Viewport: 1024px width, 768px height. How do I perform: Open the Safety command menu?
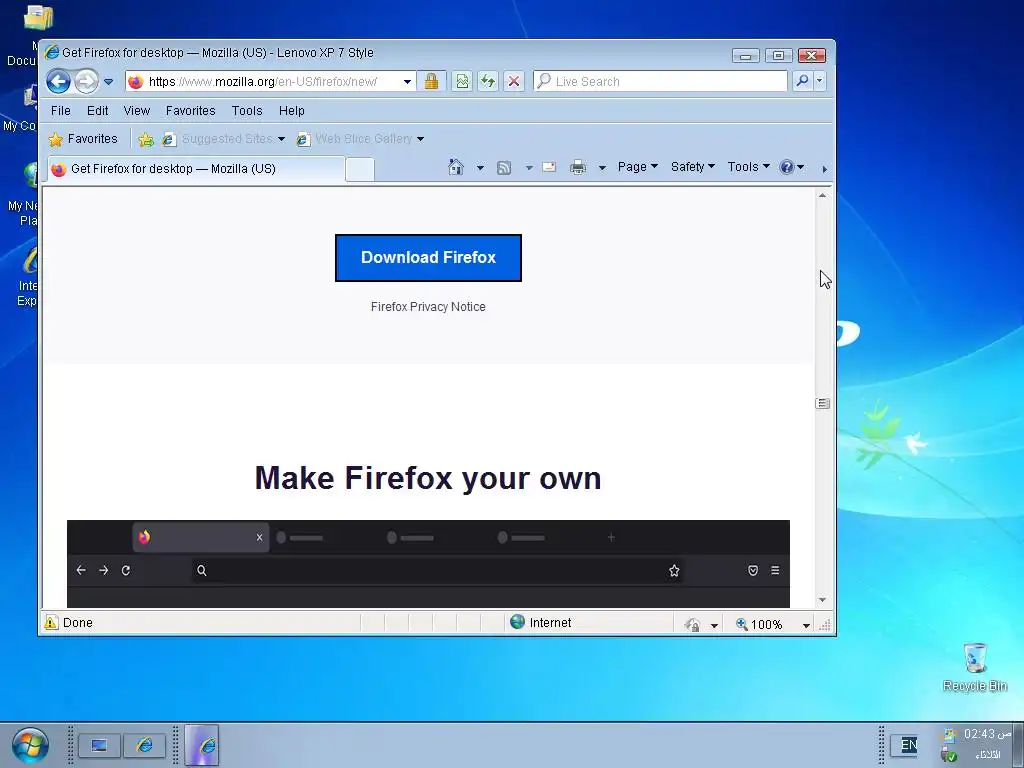(x=692, y=167)
